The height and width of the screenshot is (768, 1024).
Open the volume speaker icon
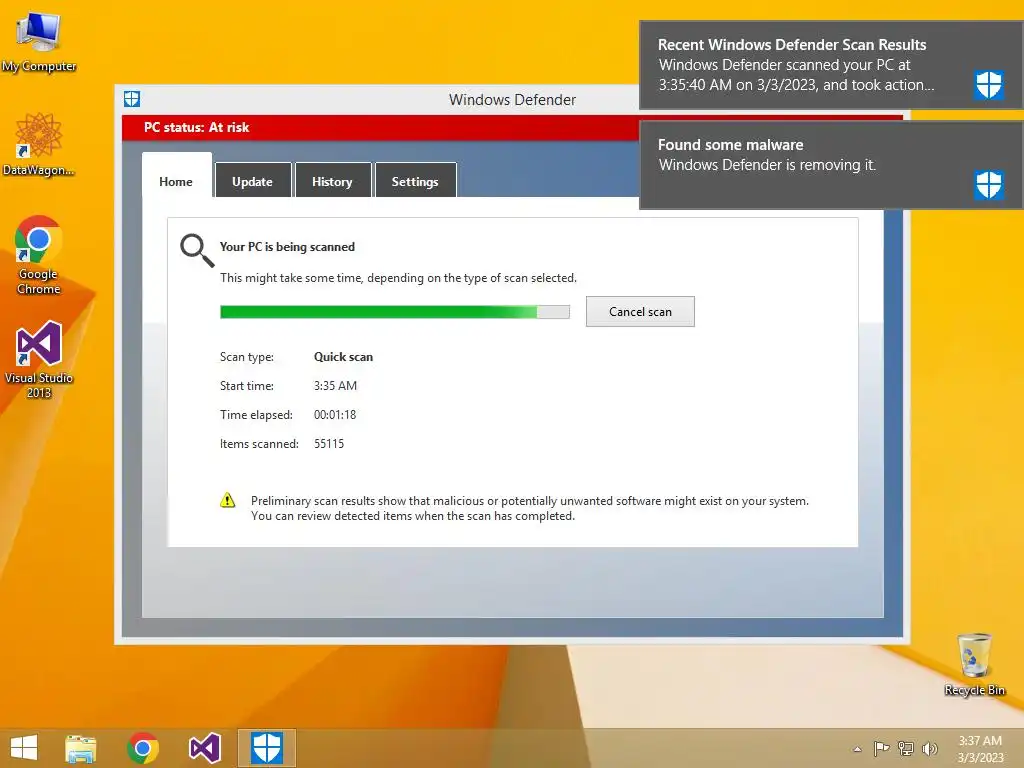929,748
